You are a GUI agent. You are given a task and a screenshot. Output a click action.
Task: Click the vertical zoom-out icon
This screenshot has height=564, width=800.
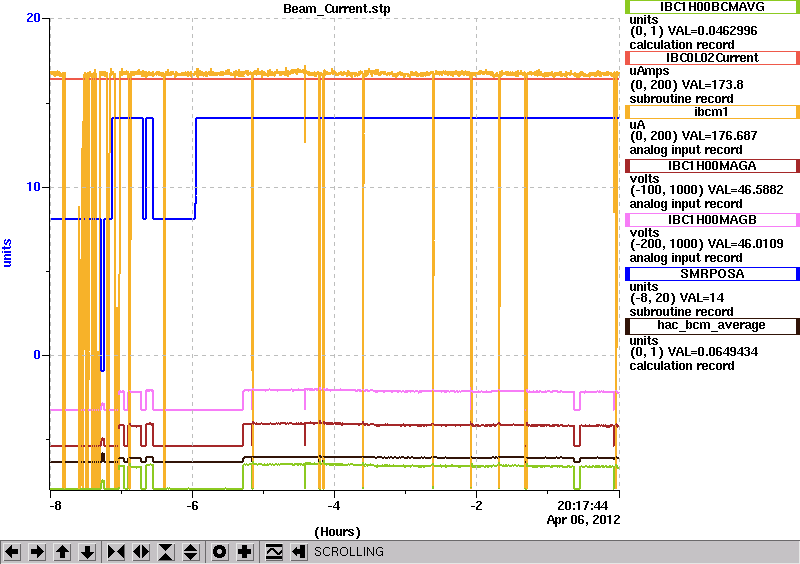click(191, 552)
